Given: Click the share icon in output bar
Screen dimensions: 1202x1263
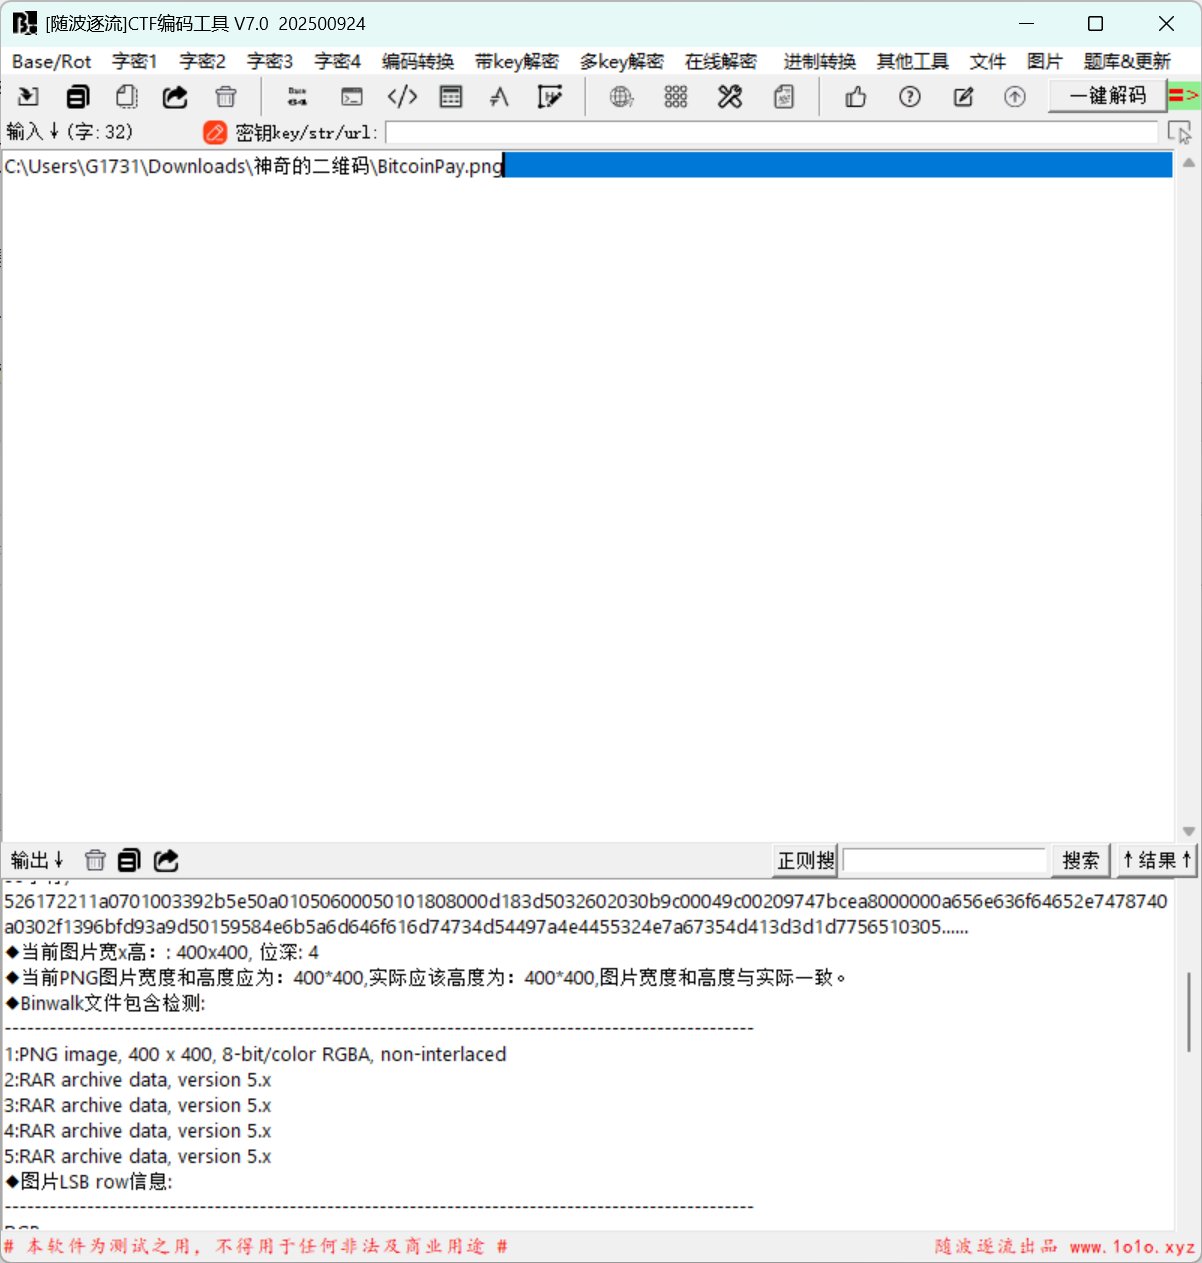Looking at the screenshot, I should [166, 860].
